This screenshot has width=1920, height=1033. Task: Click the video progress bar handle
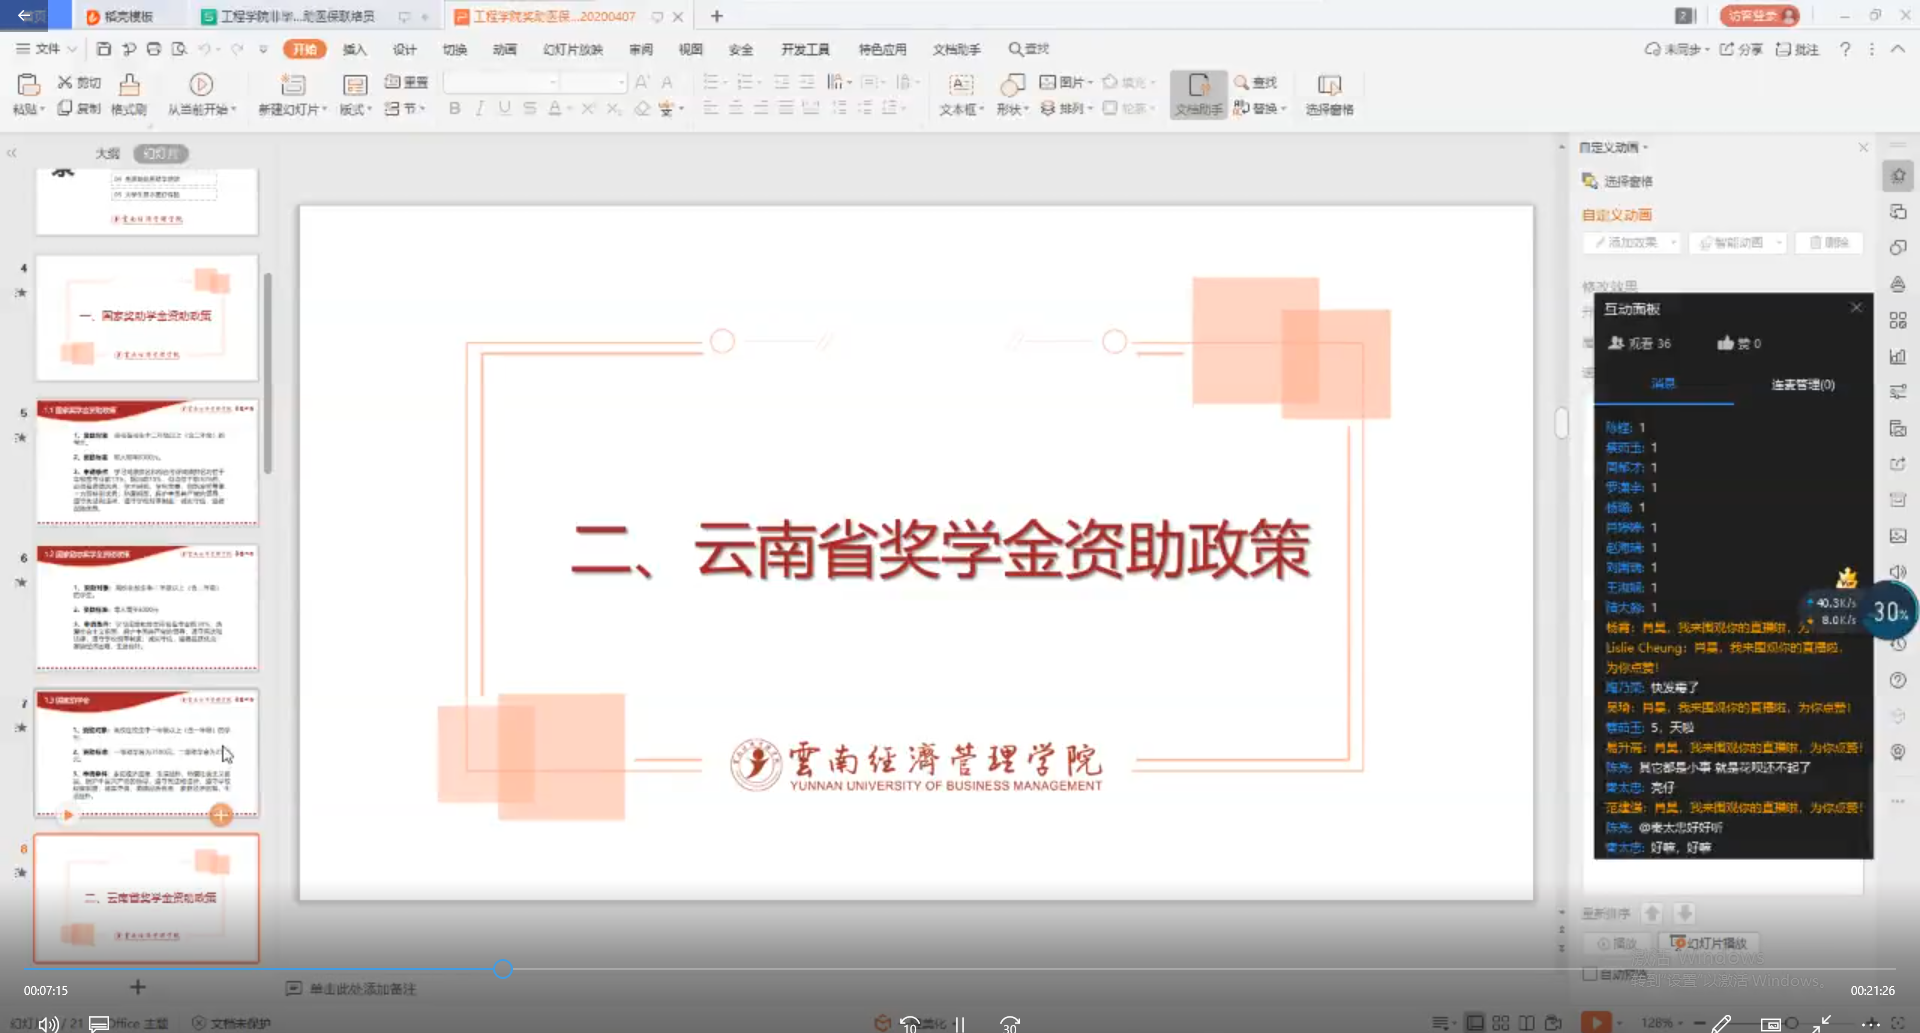pos(503,968)
